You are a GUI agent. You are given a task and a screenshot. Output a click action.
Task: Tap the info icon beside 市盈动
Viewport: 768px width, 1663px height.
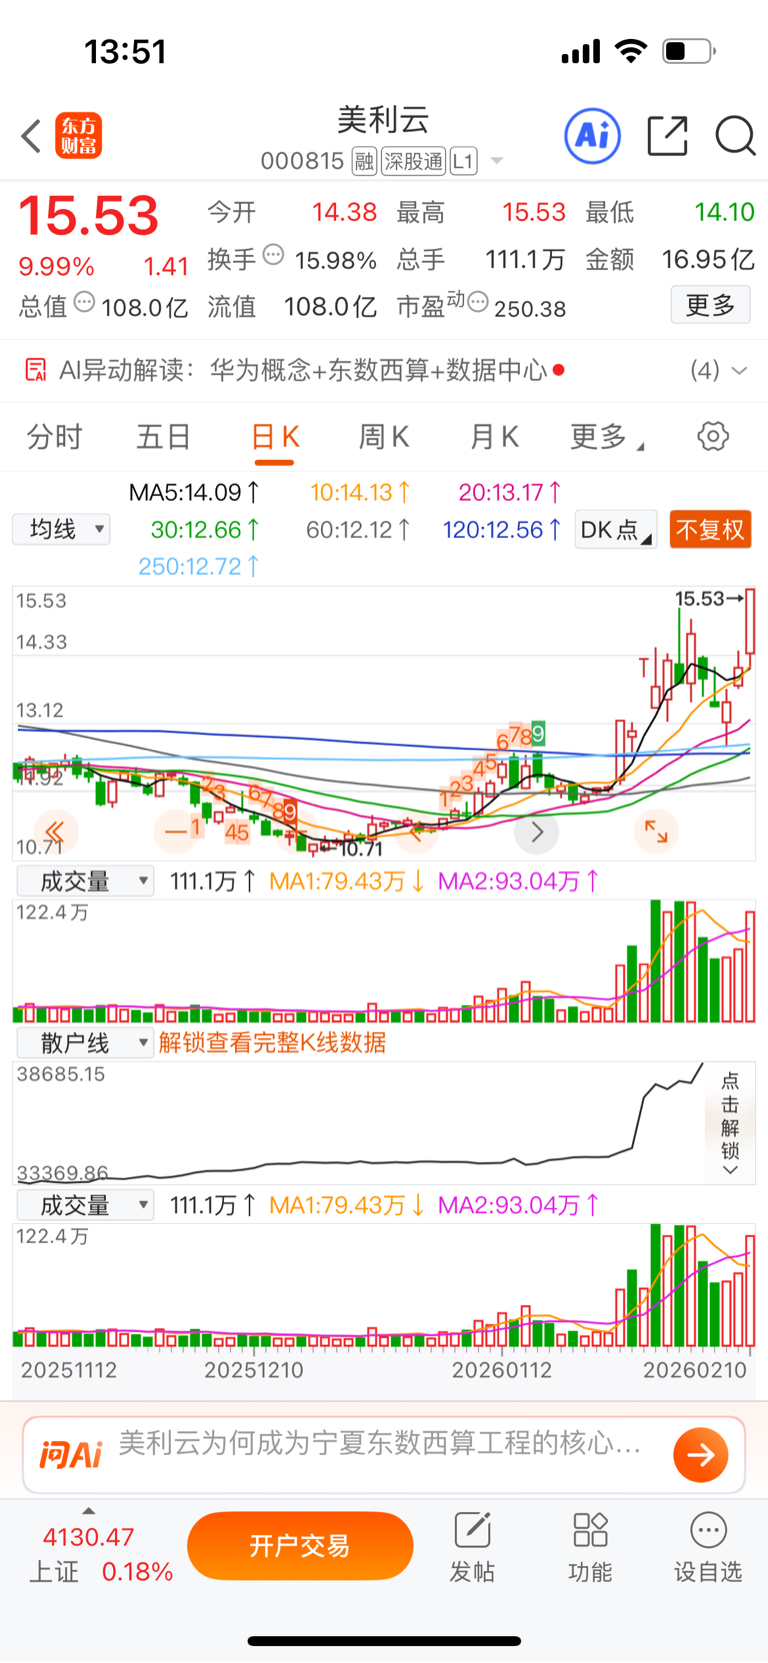478,302
